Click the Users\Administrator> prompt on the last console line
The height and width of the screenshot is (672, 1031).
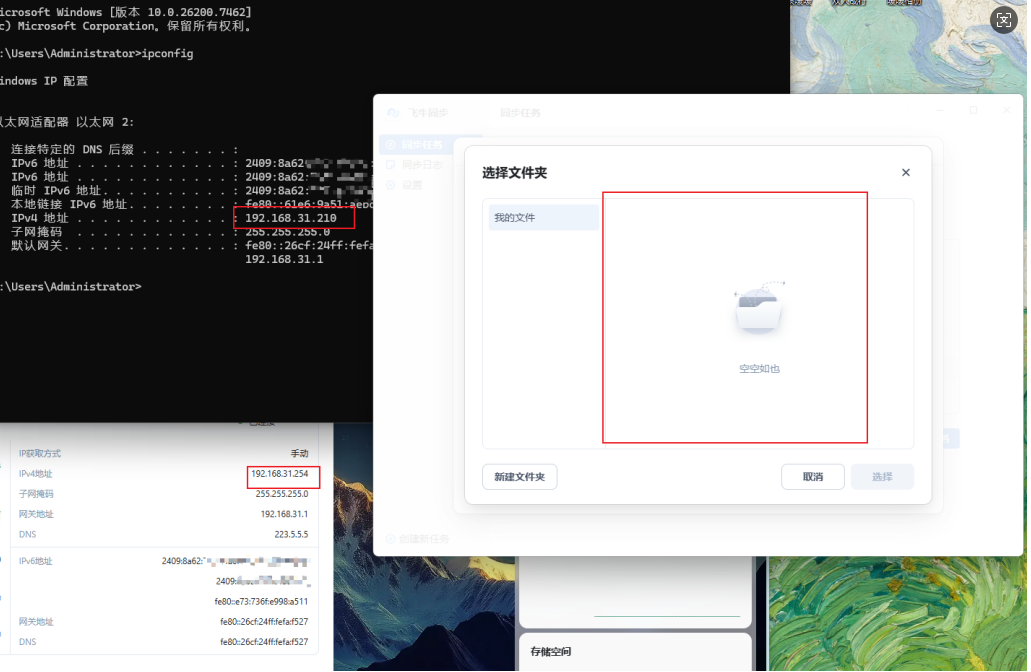tap(71, 287)
